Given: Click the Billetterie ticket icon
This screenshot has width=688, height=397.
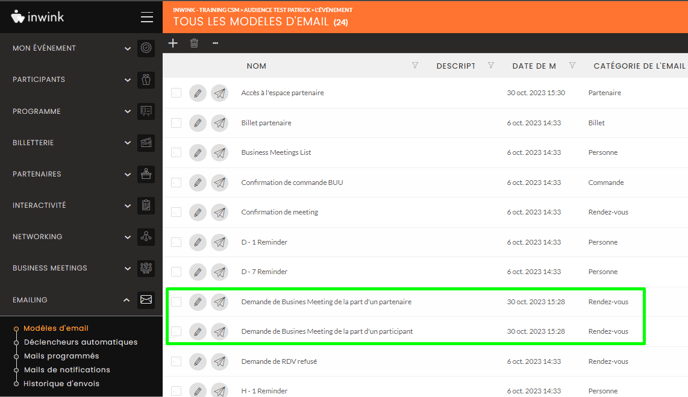Looking at the screenshot, I should 146,143.
